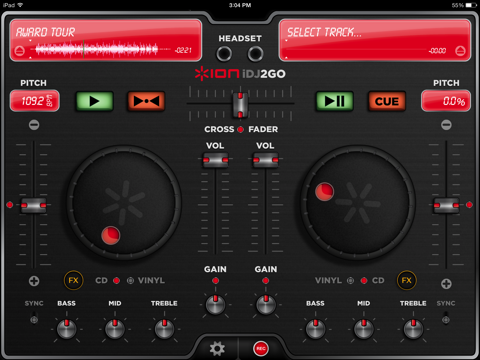The height and width of the screenshot is (360, 480).
Task: Decrease left deck pitch with minus icon
Action: 34,125
